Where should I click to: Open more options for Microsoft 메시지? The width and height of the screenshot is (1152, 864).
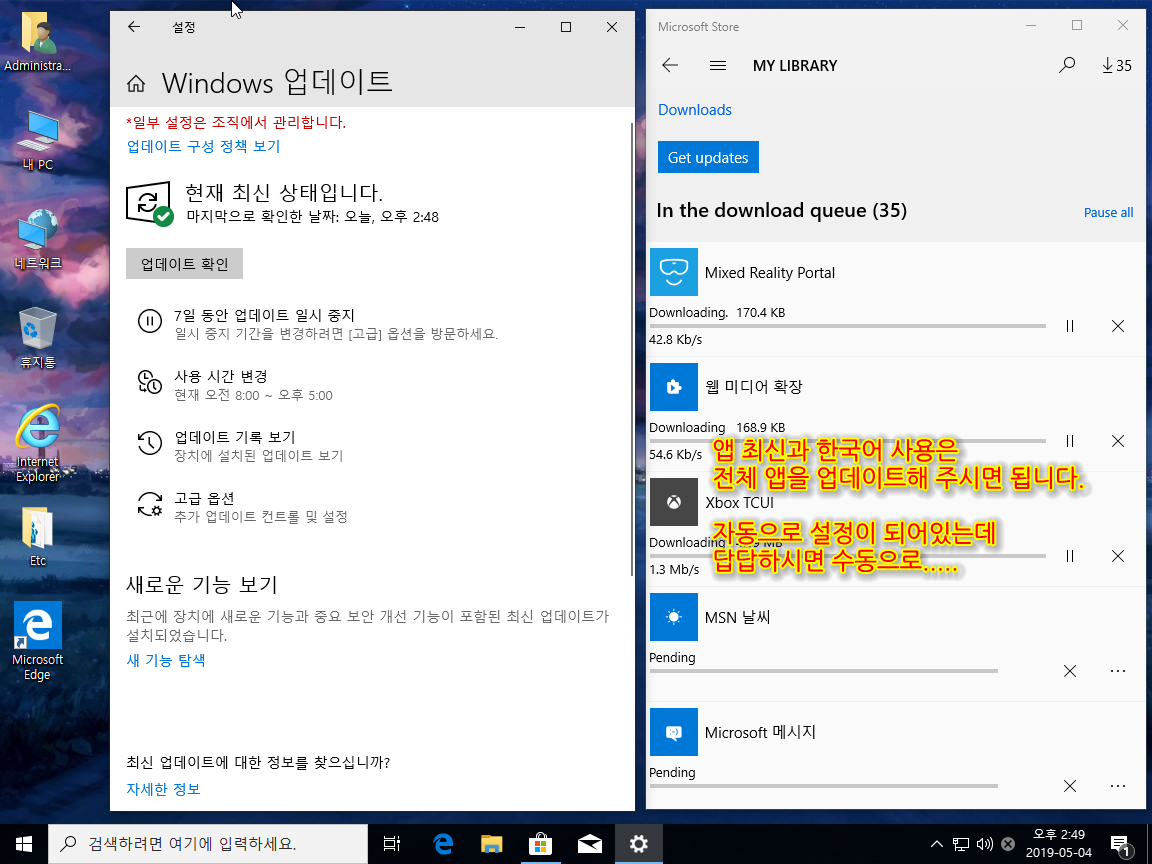(1117, 786)
